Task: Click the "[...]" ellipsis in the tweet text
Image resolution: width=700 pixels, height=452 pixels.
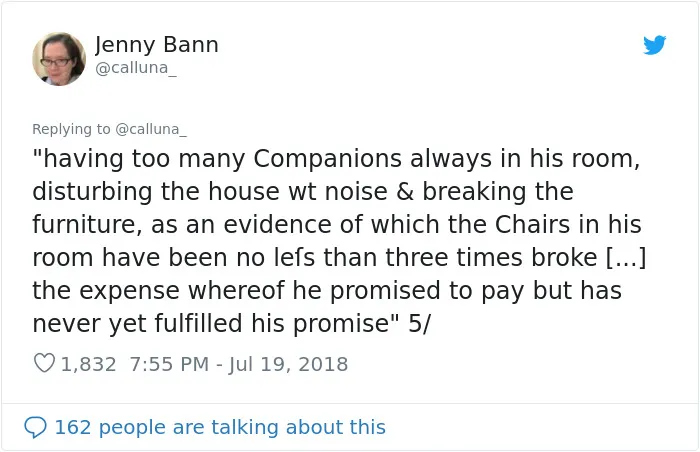Action: pyautogui.click(x=626, y=257)
